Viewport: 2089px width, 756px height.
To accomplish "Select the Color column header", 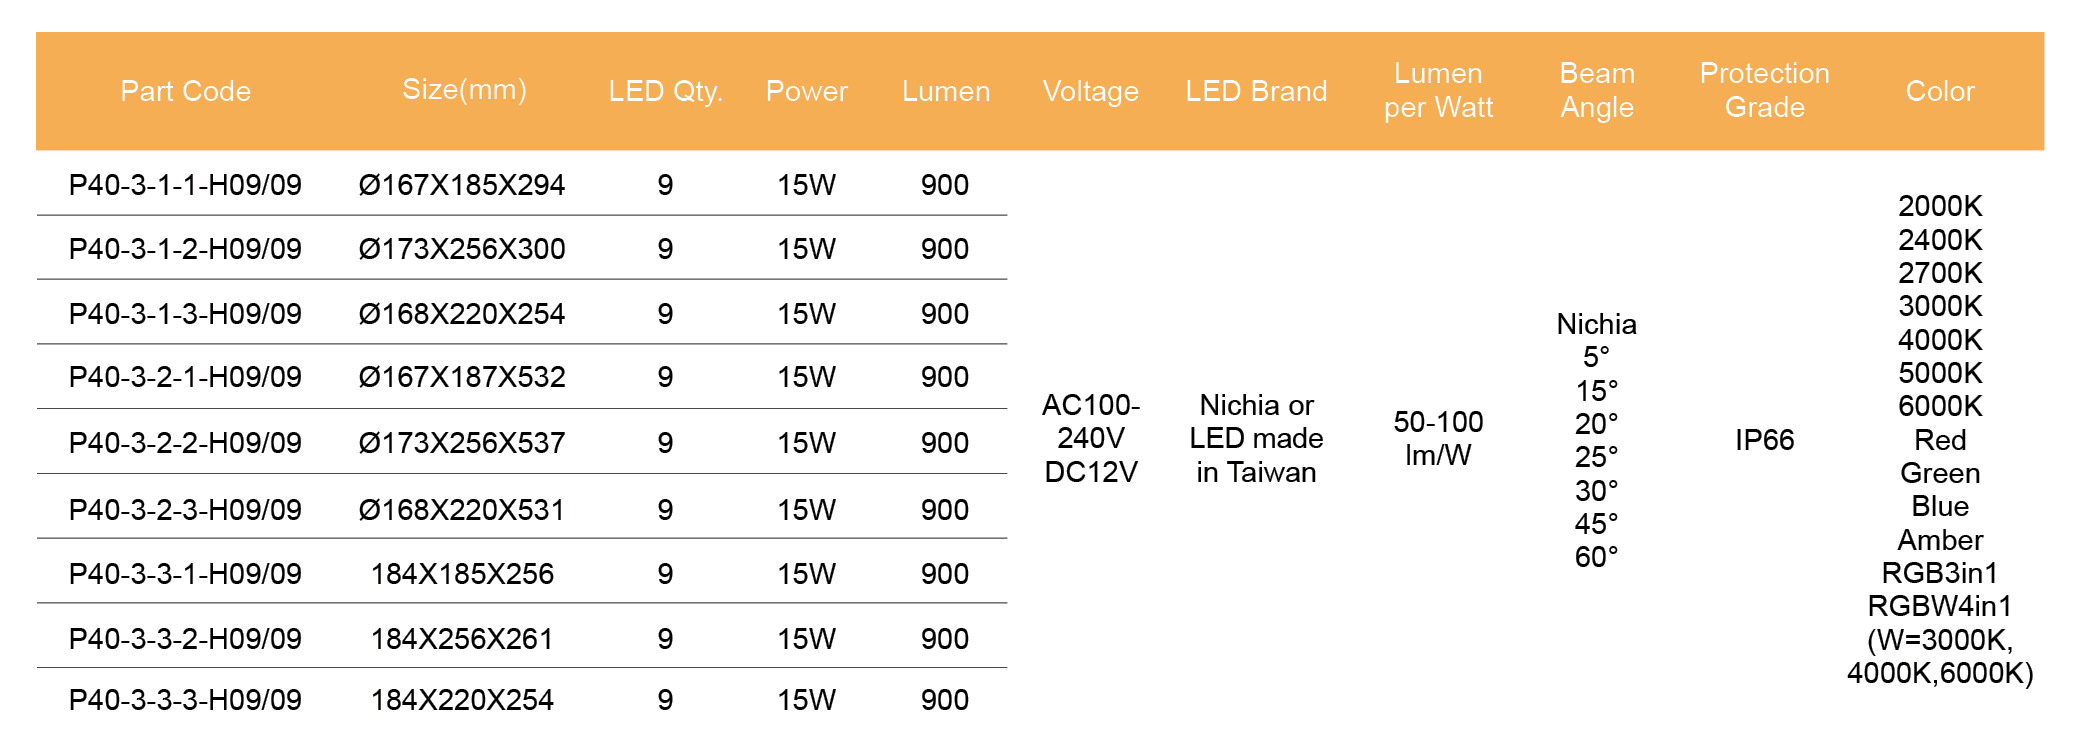I will (x=1939, y=91).
